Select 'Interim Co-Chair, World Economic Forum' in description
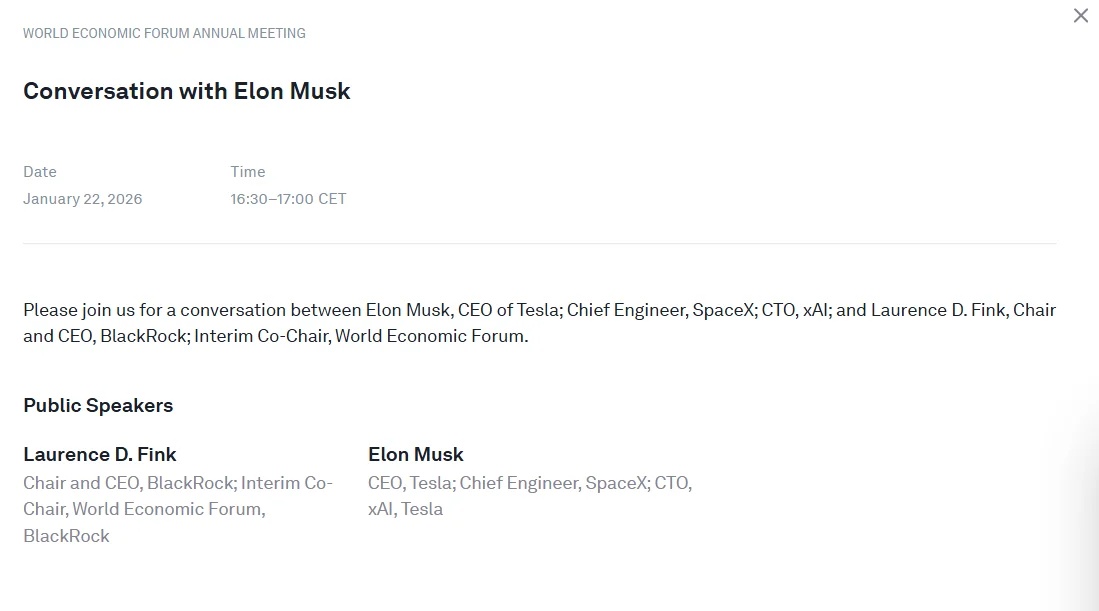1099x611 pixels. pos(360,336)
